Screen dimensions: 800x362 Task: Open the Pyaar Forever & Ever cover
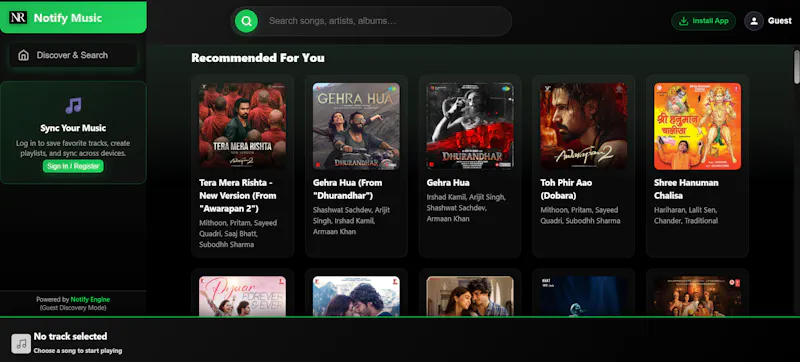pyautogui.click(x=242, y=296)
